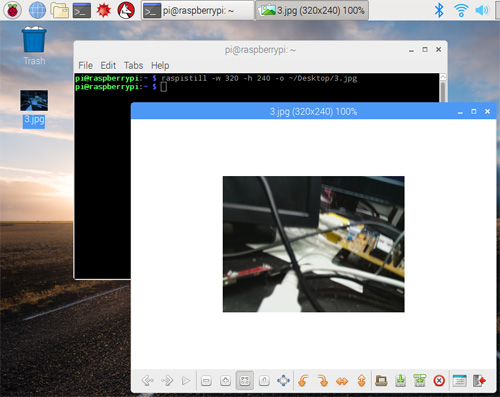Screen dimensions: 500x397
Task: Maximize the terminal window
Action: (x=425, y=50)
